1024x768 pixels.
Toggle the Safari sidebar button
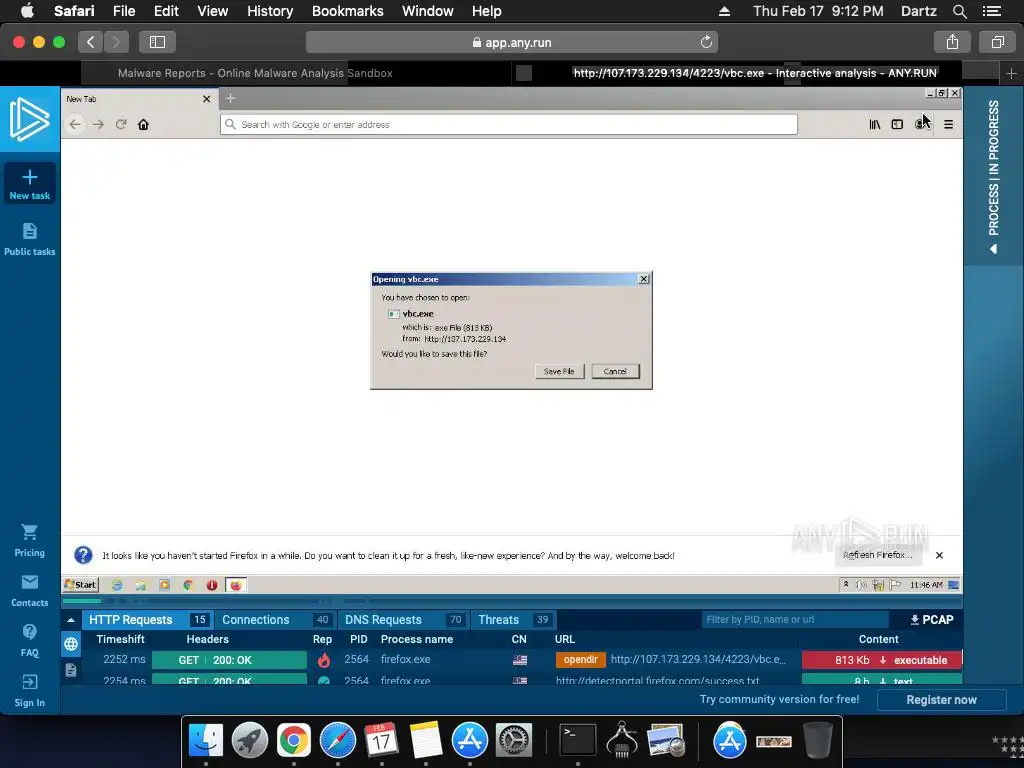(x=157, y=42)
